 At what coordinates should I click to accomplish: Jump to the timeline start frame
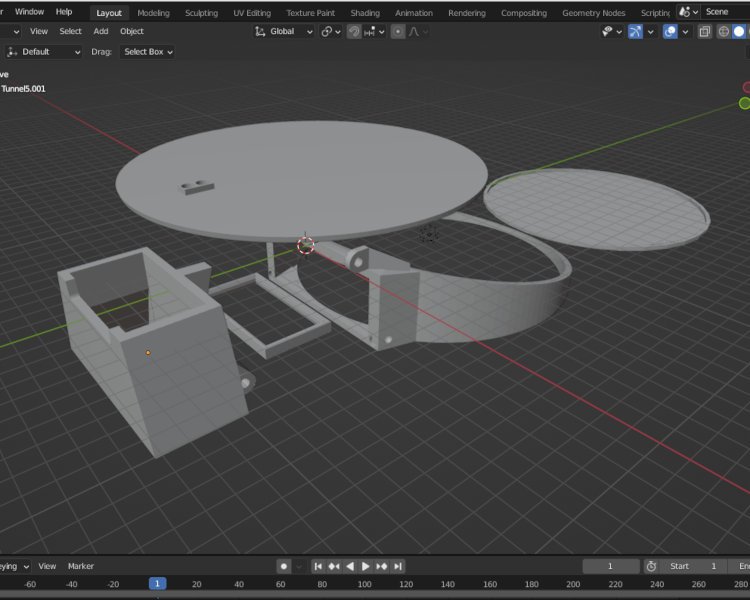[318, 566]
